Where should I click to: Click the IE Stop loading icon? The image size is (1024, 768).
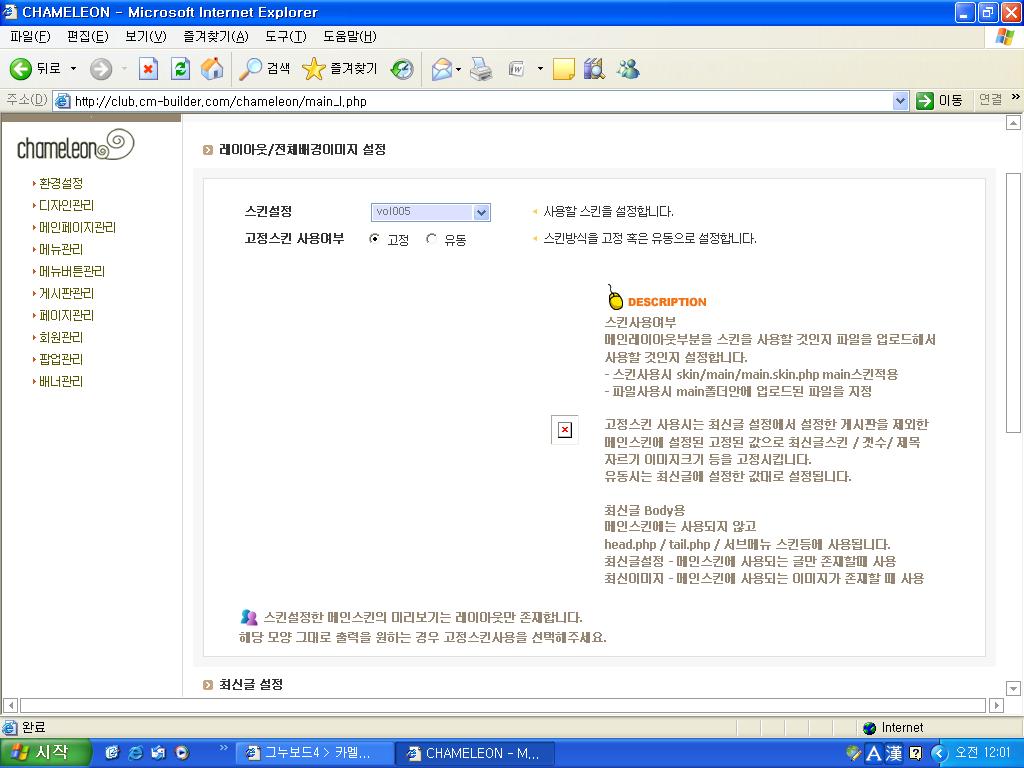pyautogui.click(x=148, y=69)
